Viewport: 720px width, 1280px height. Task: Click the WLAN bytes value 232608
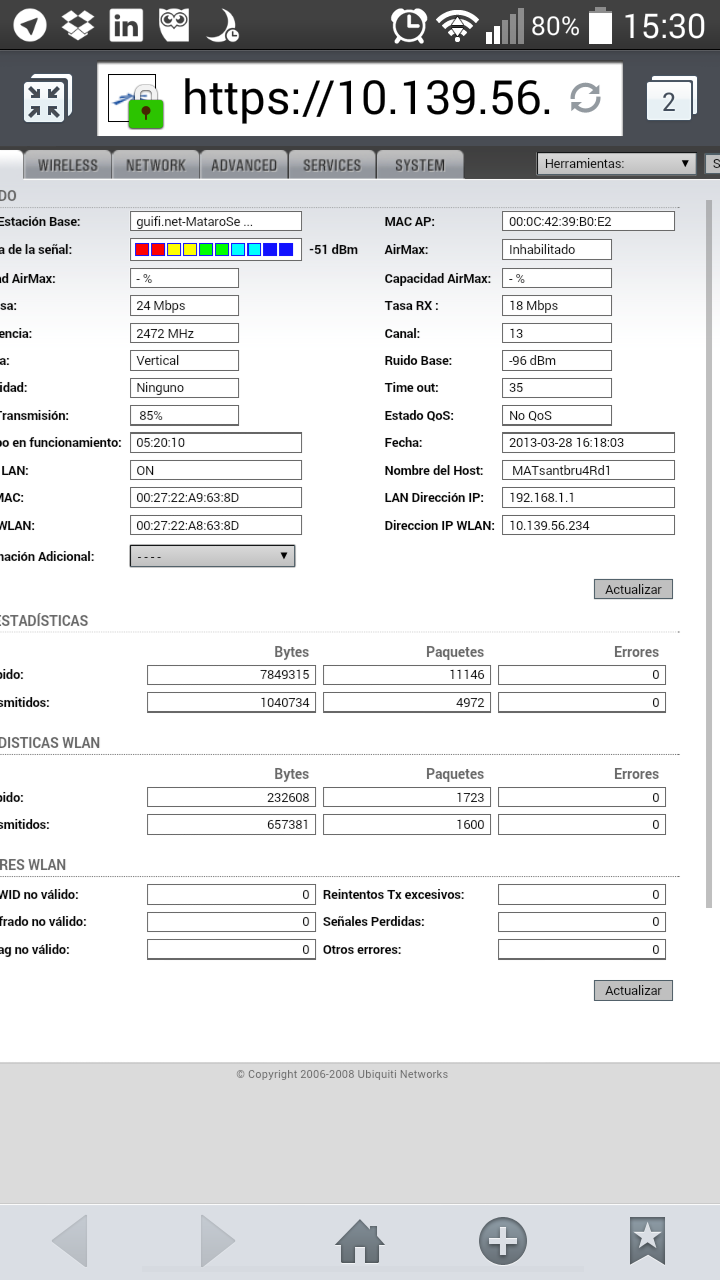231,797
